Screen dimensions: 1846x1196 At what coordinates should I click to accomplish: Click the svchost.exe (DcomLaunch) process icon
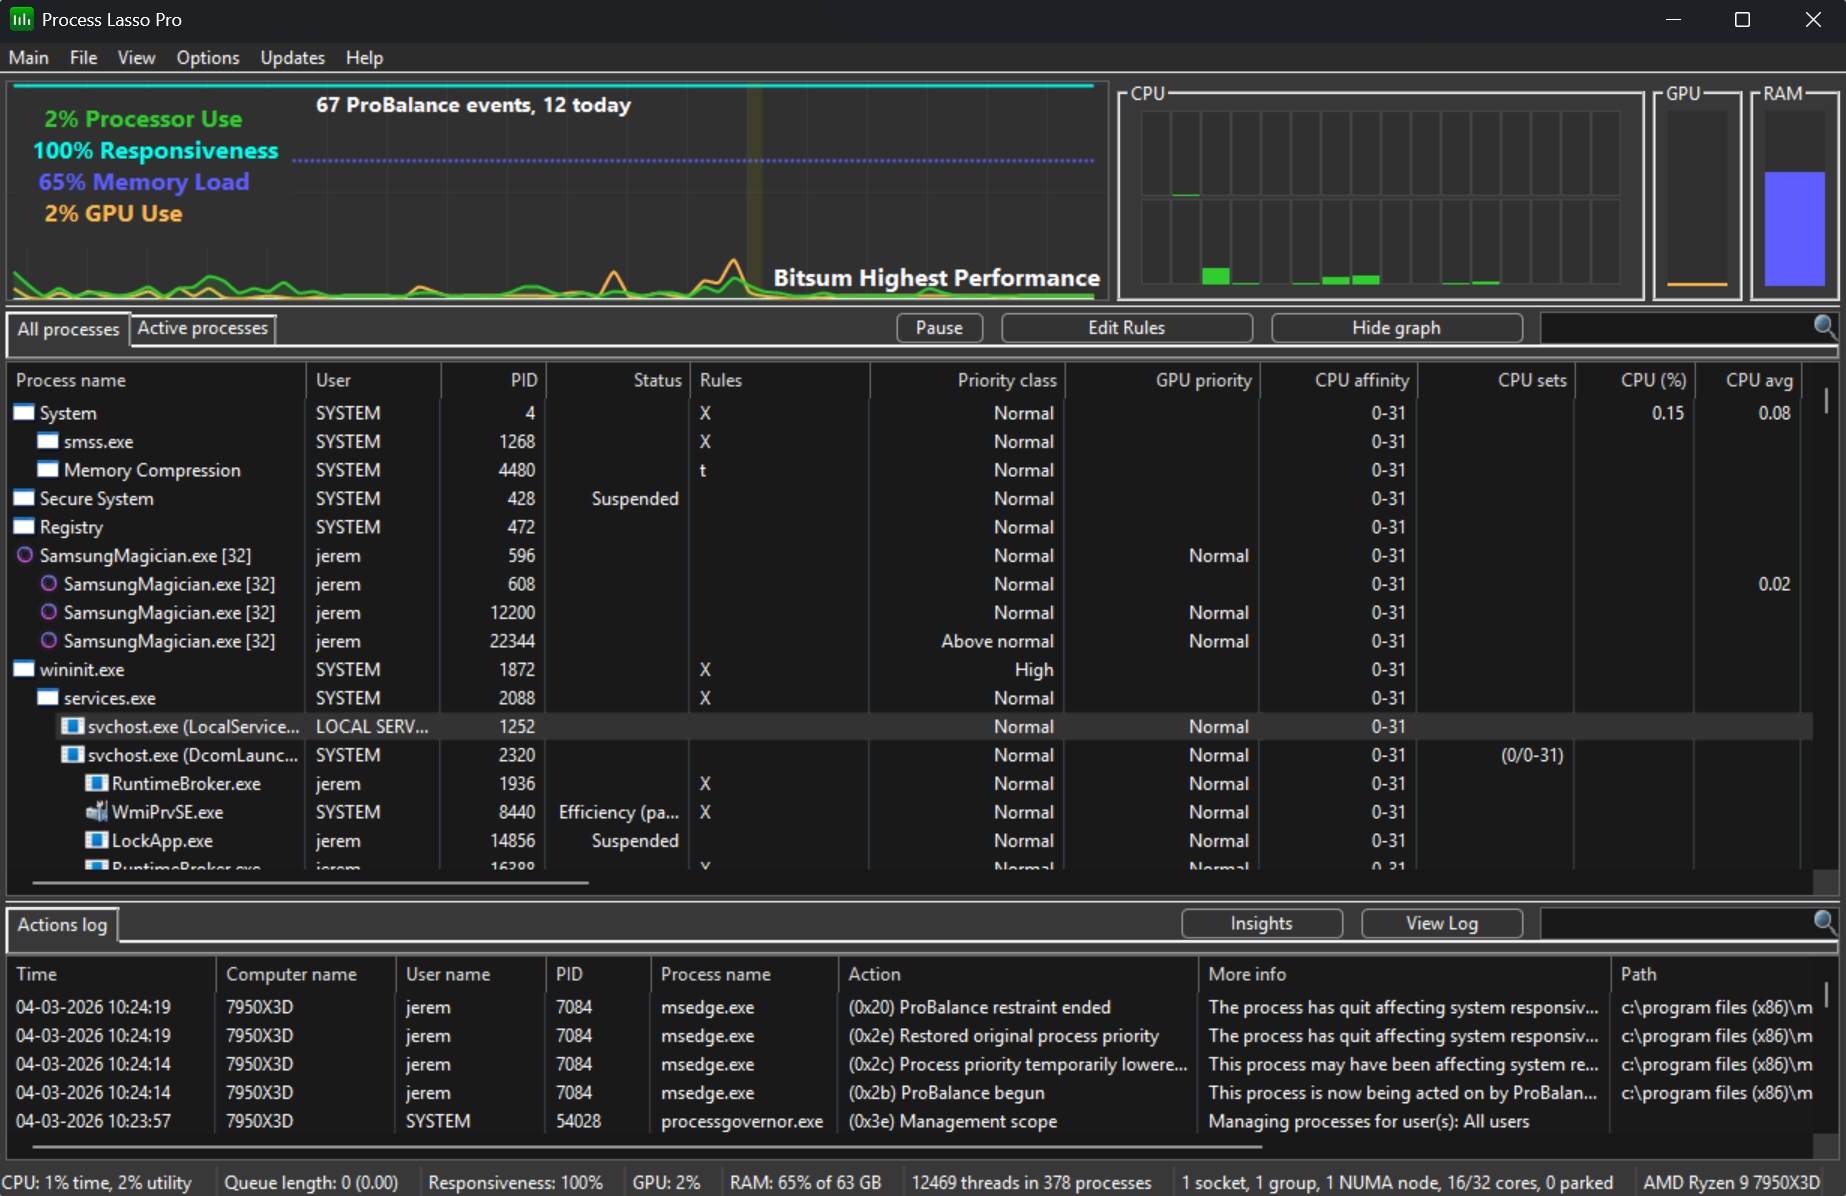tap(73, 755)
